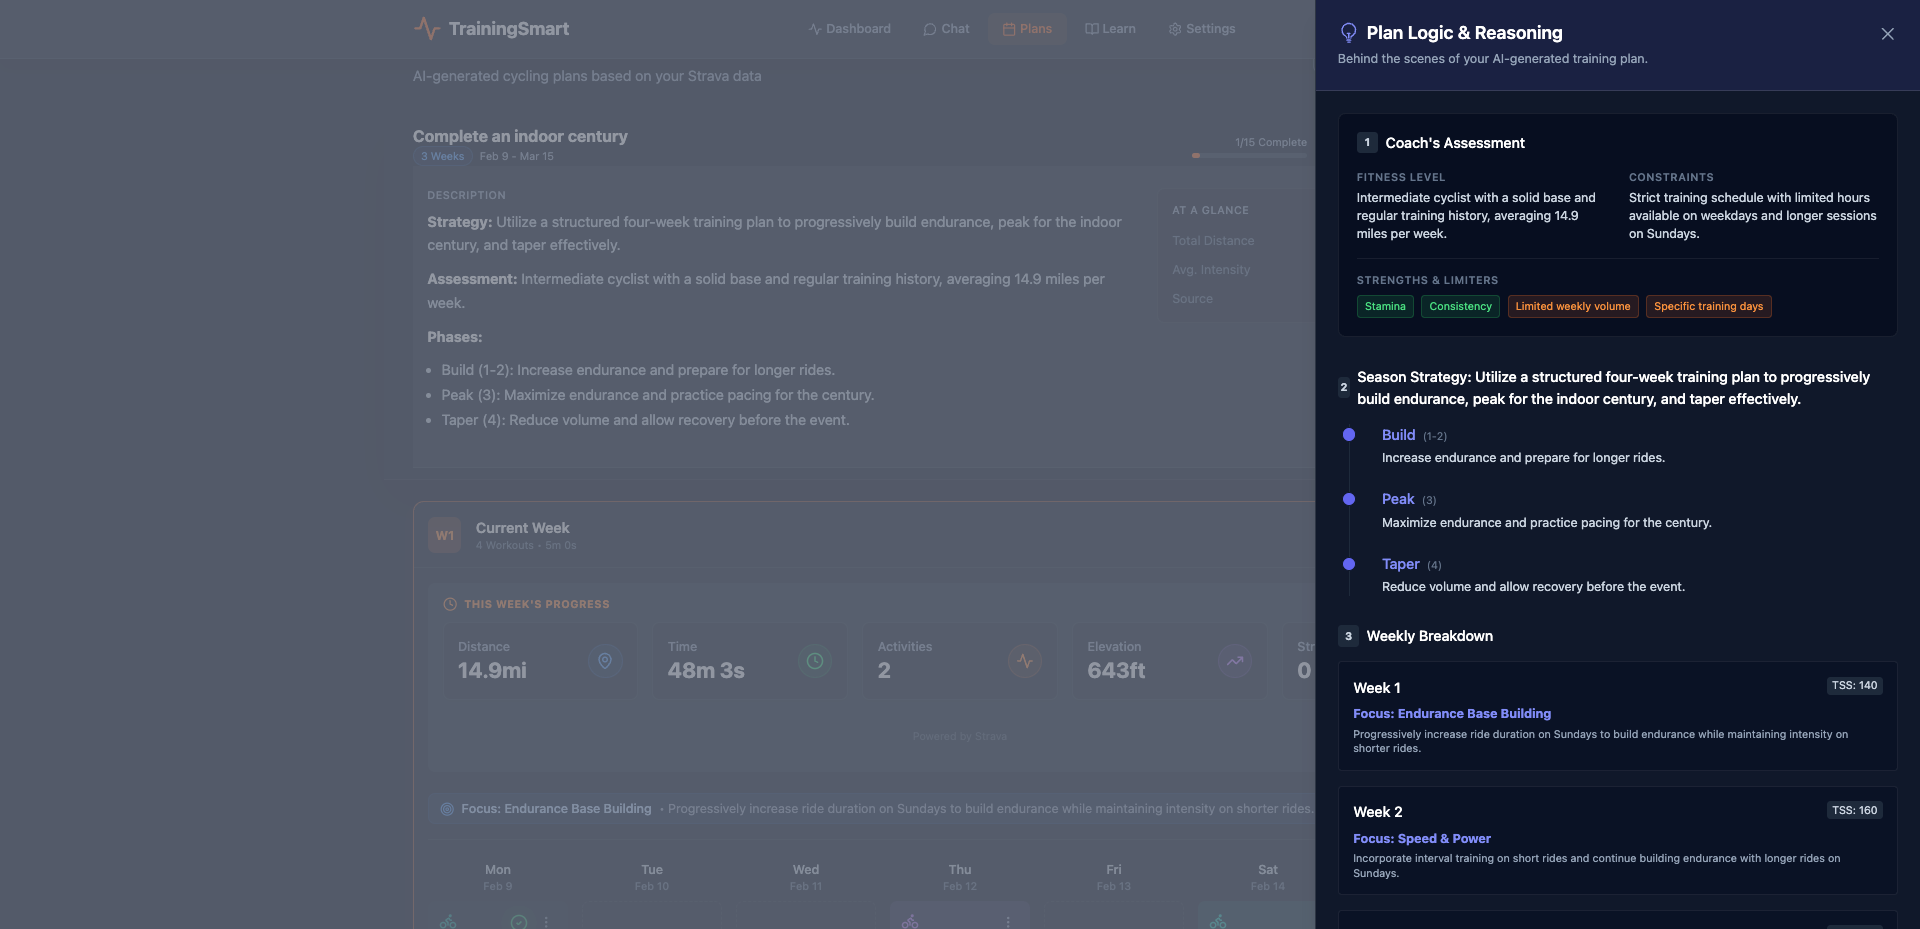
Task: Click the Complete an indoor century title
Action: (x=520, y=136)
